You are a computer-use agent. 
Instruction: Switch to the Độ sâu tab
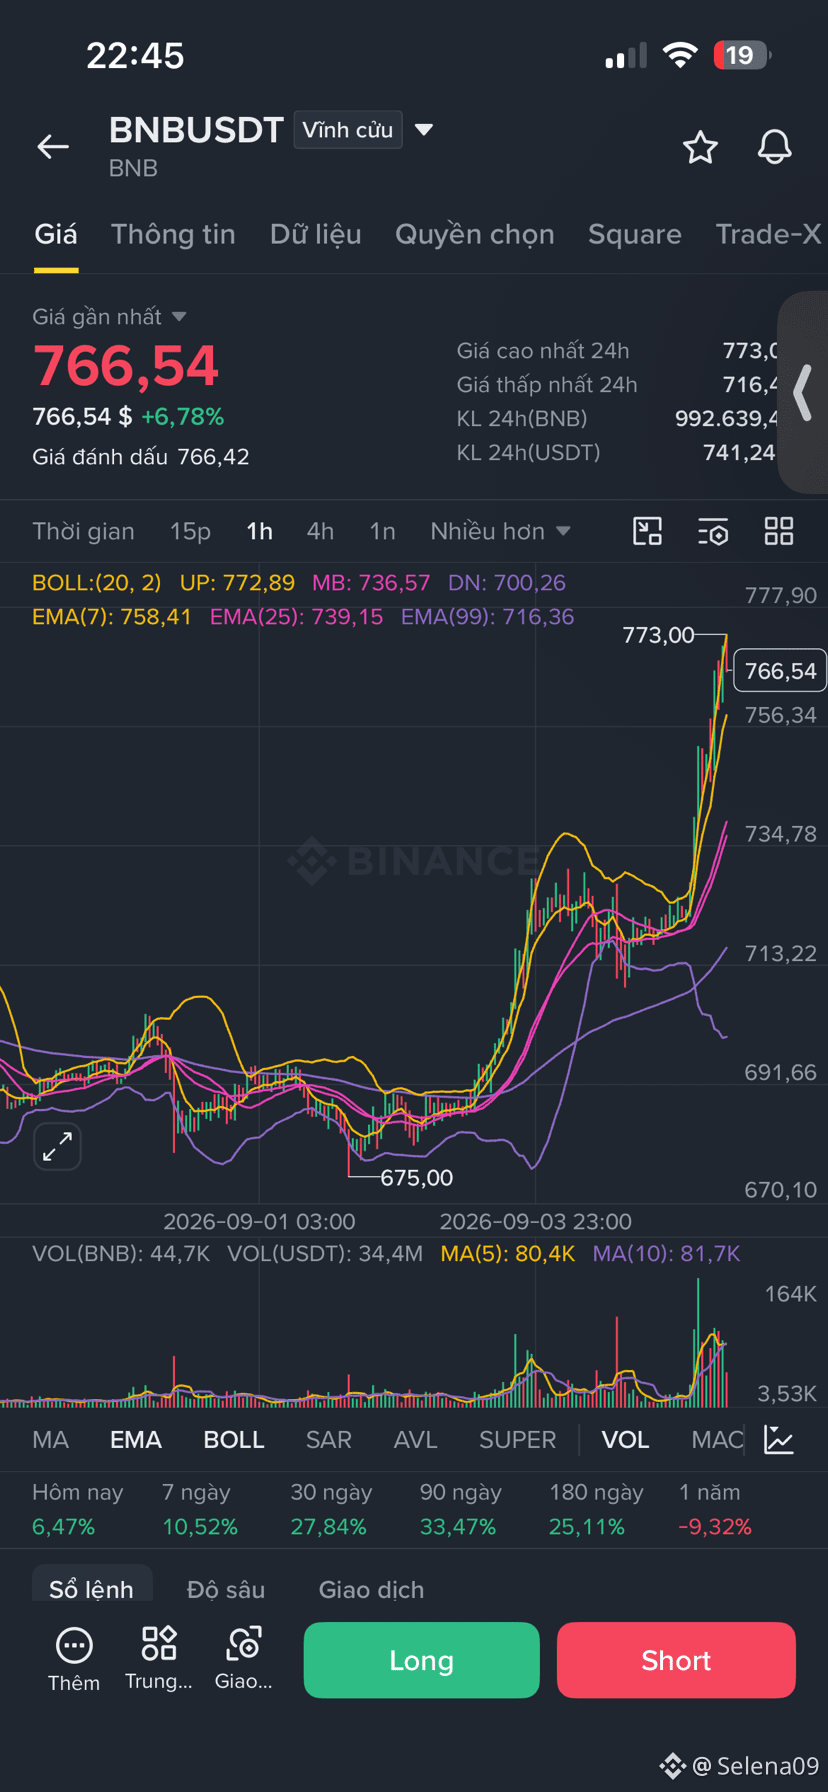coord(226,1589)
